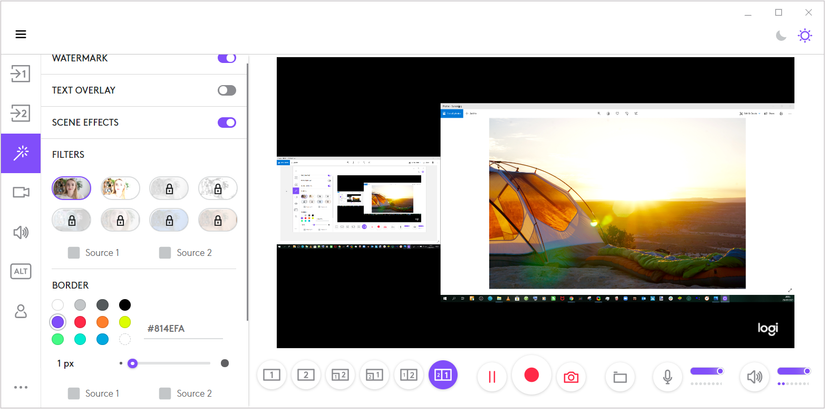The height and width of the screenshot is (409, 825).
Task: Select the Source 2 only scene layout
Action: tap(306, 375)
